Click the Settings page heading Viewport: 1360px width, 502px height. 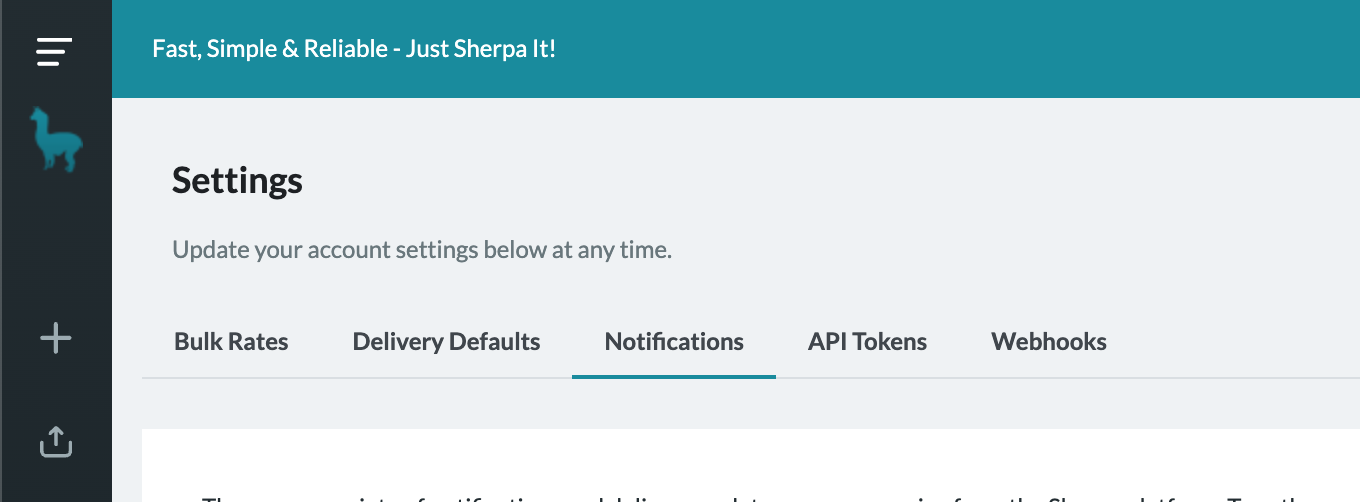(237, 181)
